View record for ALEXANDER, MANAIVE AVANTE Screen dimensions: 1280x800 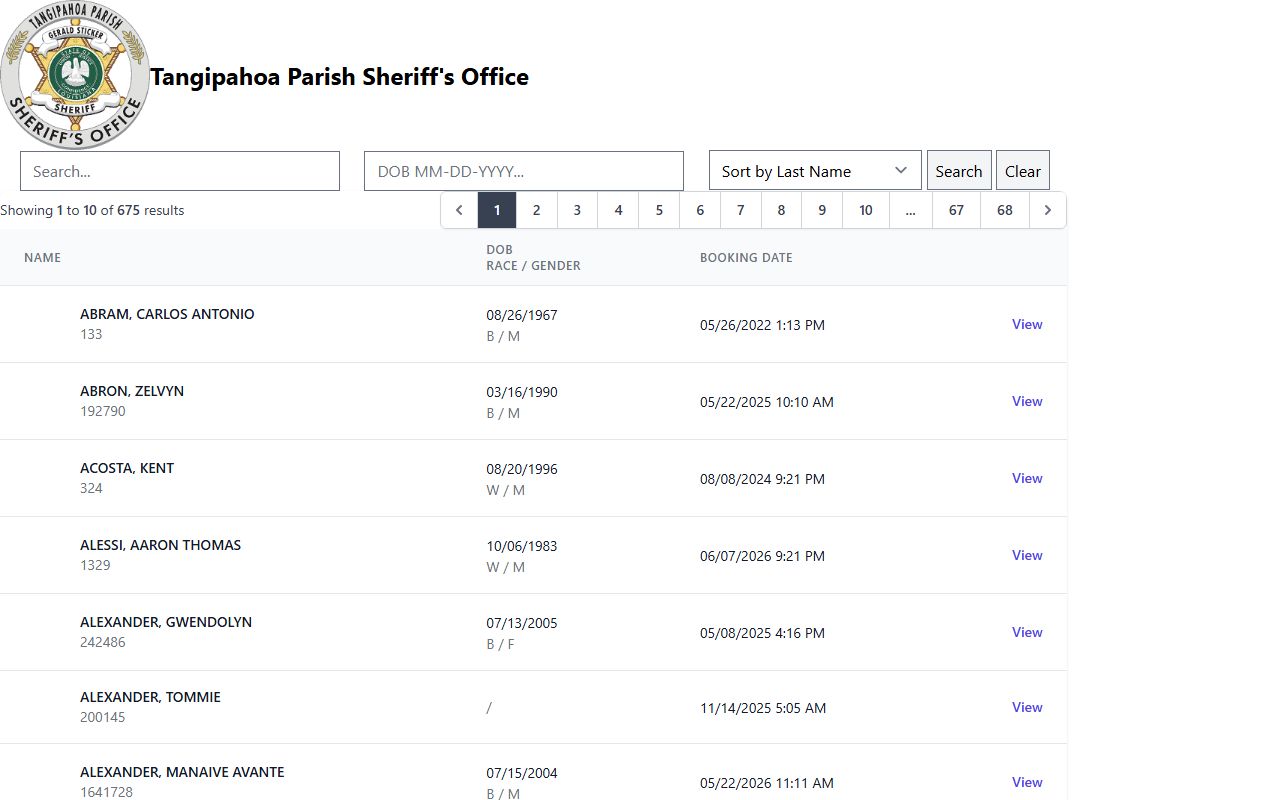point(1027,782)
